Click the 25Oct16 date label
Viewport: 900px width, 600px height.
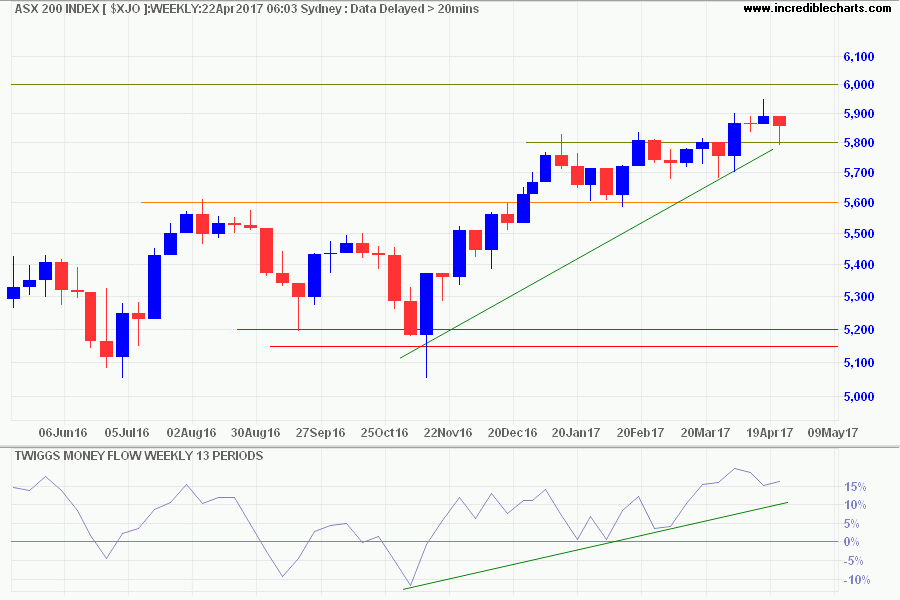click(x=384, y=432)
